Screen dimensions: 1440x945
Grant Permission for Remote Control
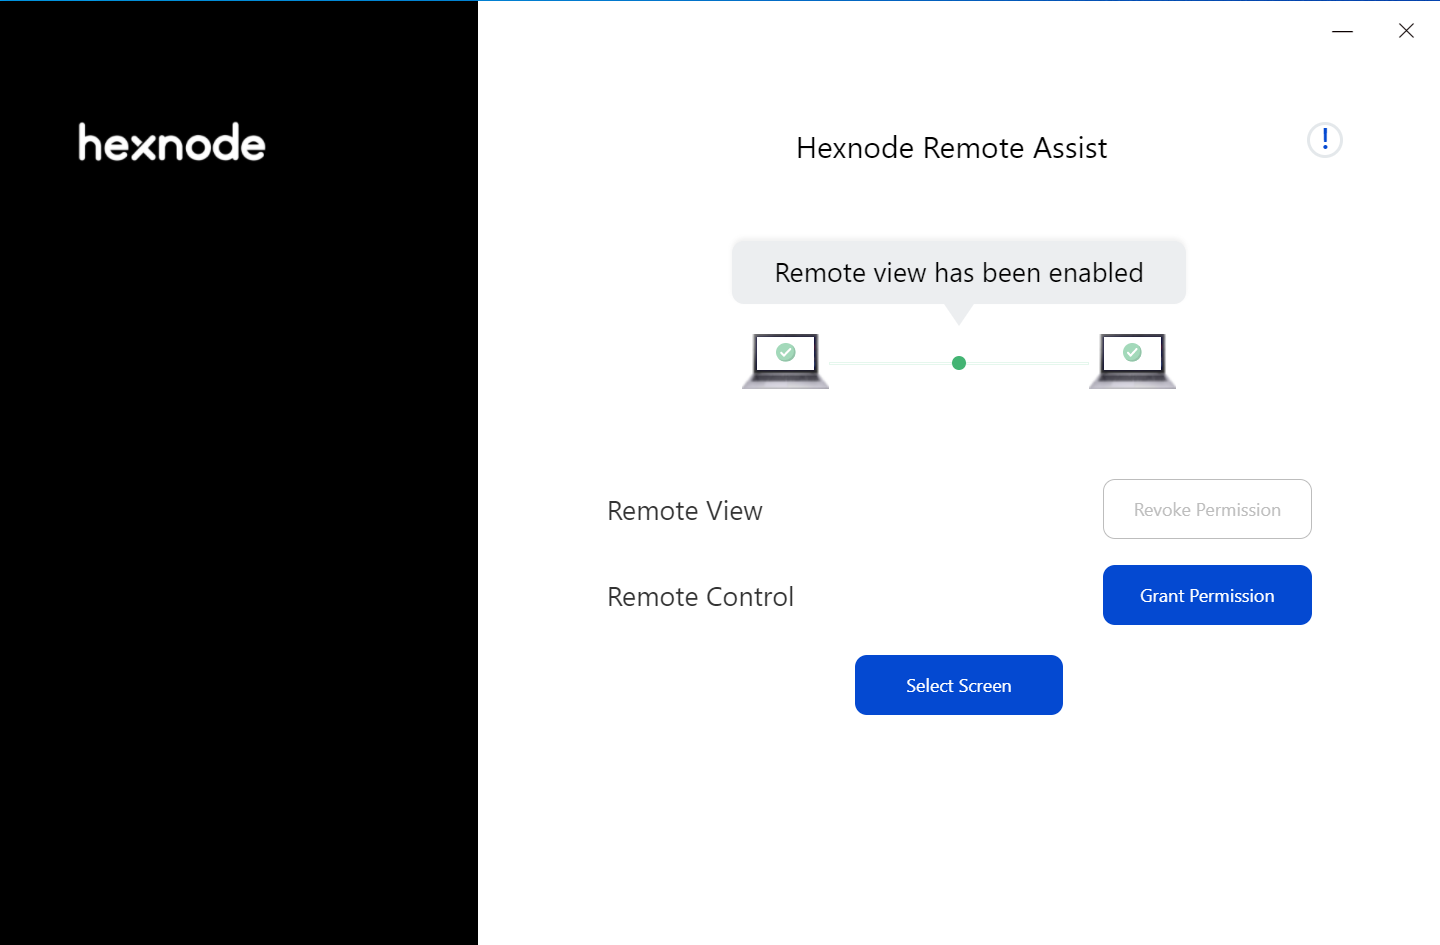coord(1207,595)
